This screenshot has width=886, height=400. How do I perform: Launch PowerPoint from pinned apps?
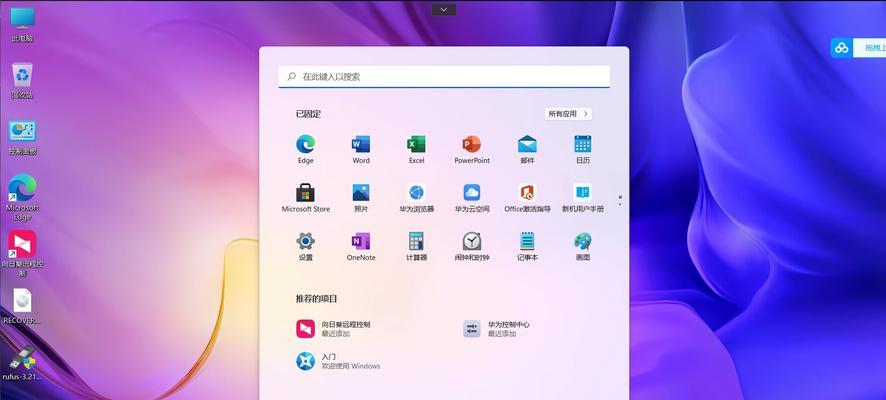(x=472, y=149)
